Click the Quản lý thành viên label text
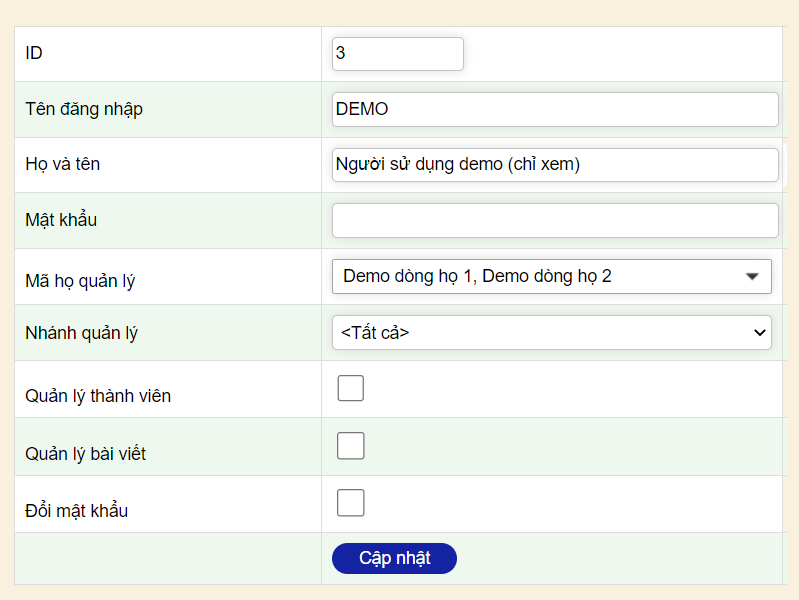Image resolution: width=799 pixels, height=600 pixels. point(98,396)
